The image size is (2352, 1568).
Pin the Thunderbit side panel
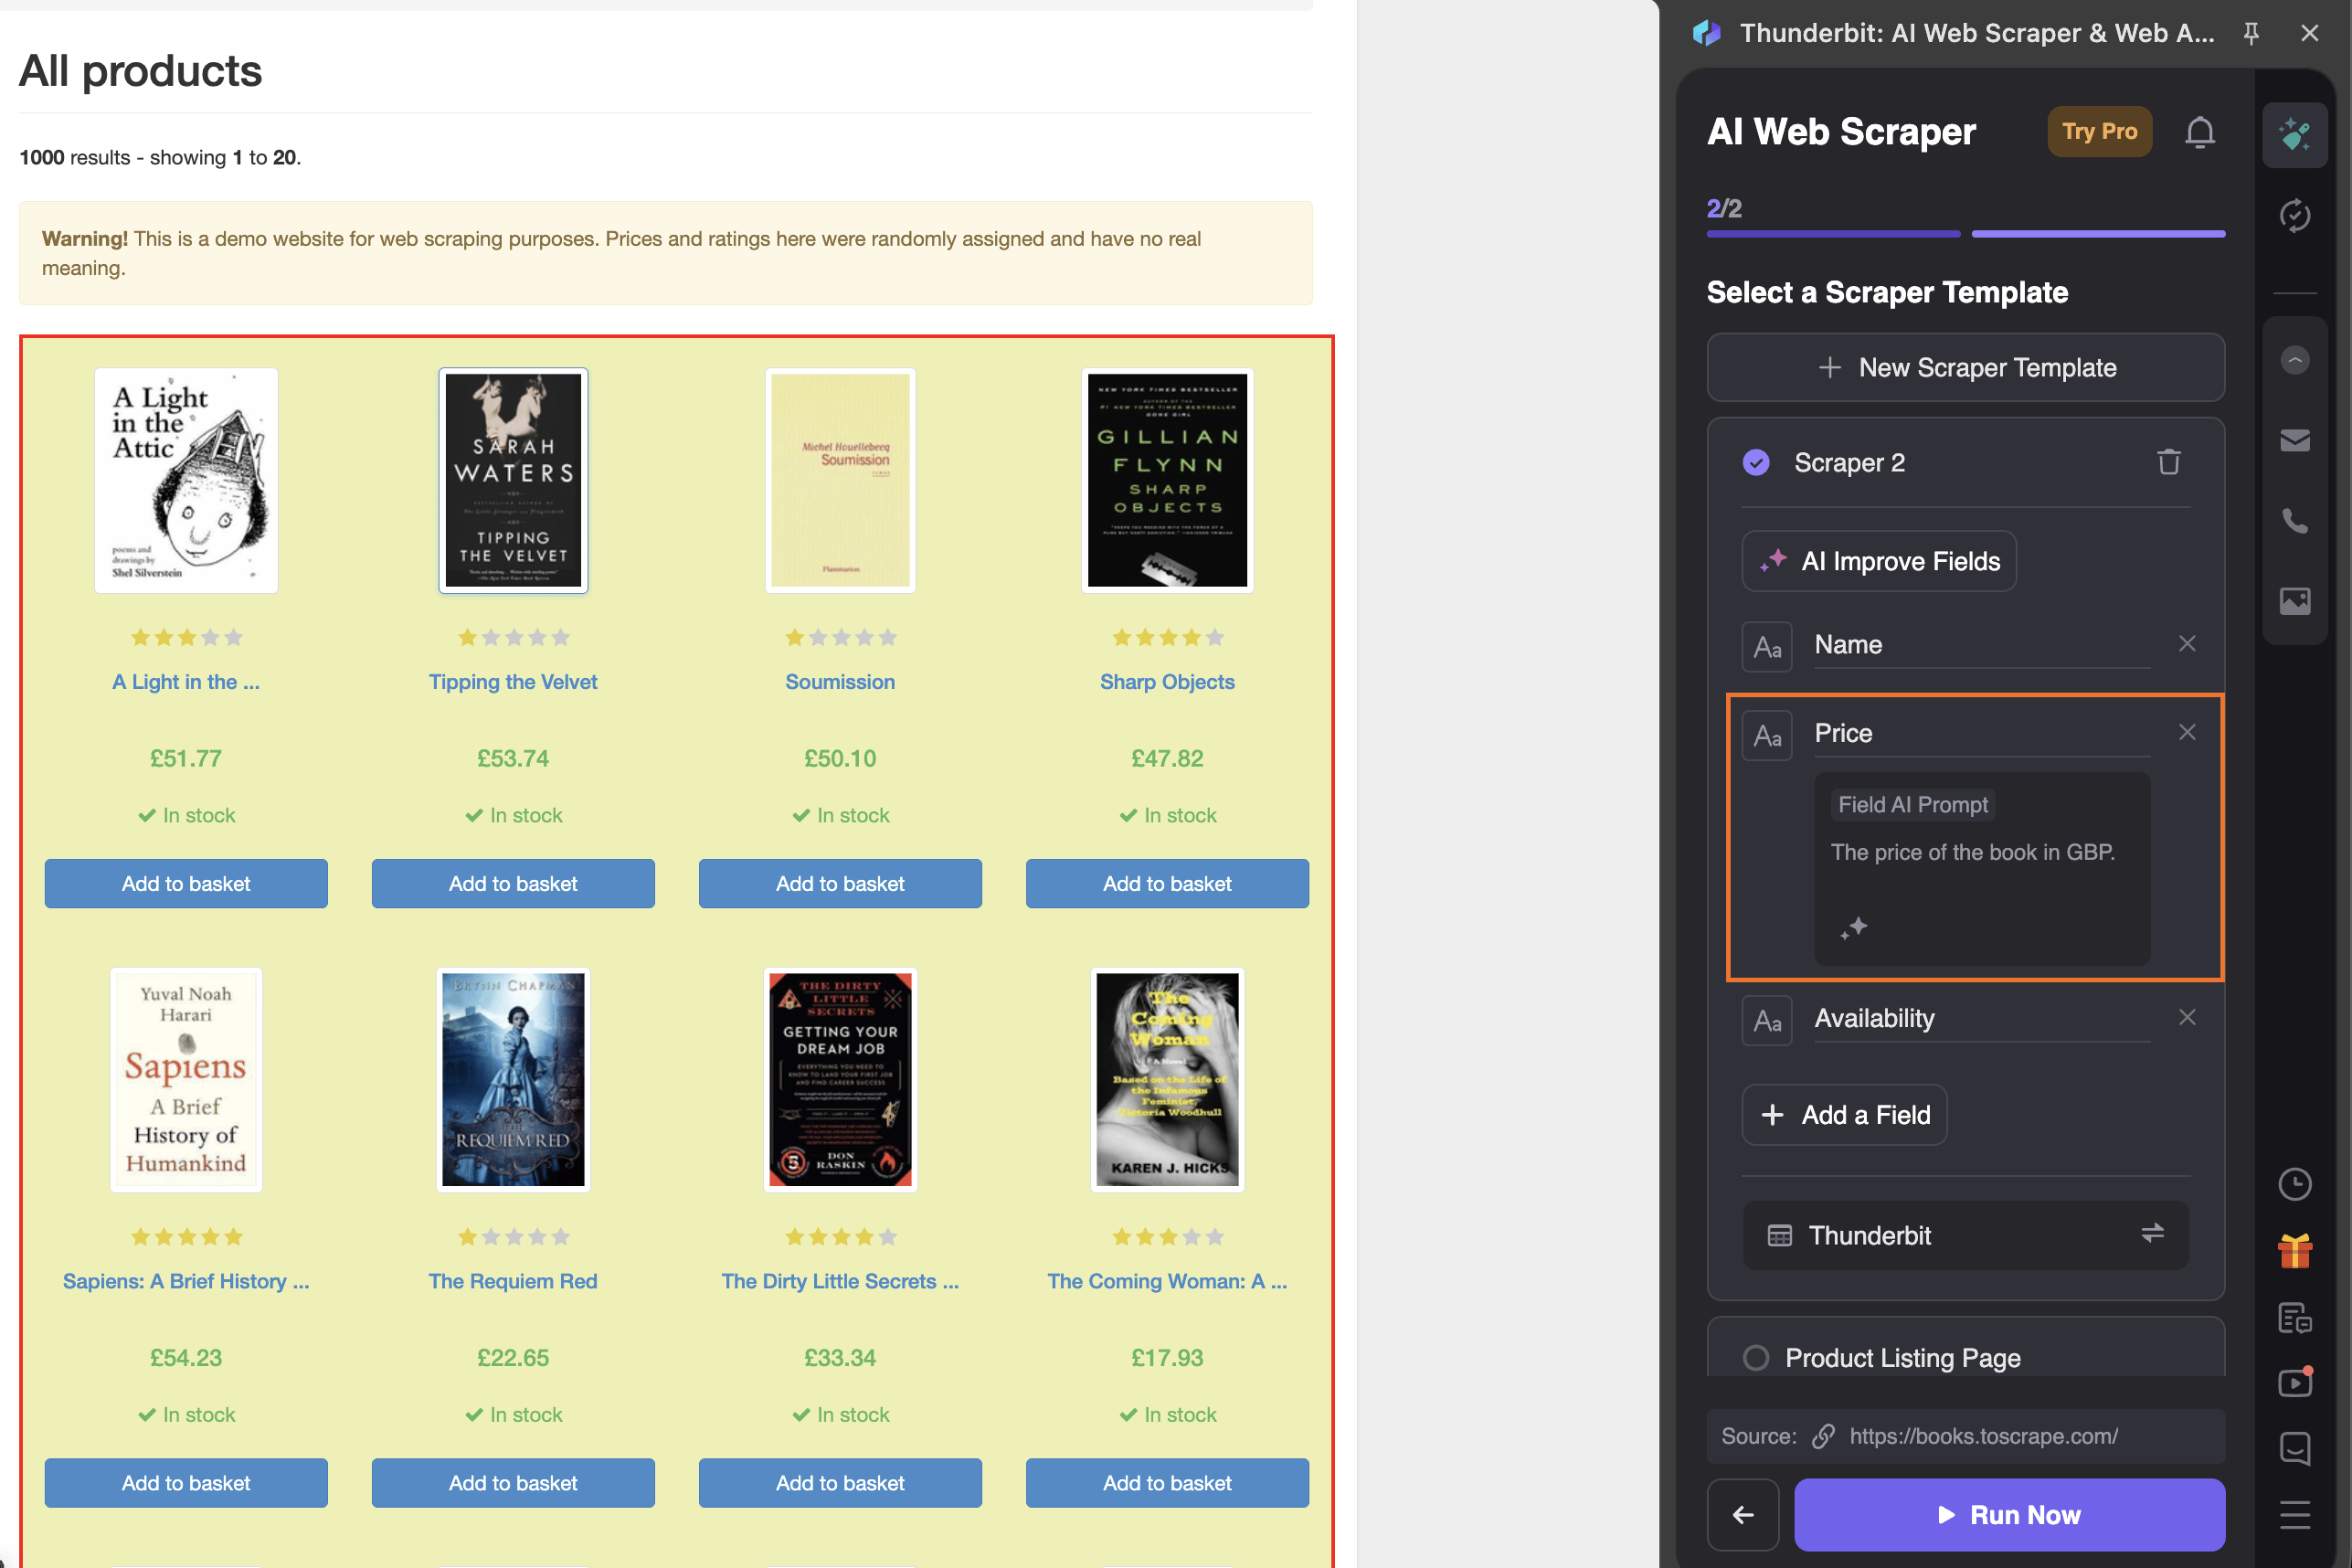pyautogui.click(x=2251, y=33)
